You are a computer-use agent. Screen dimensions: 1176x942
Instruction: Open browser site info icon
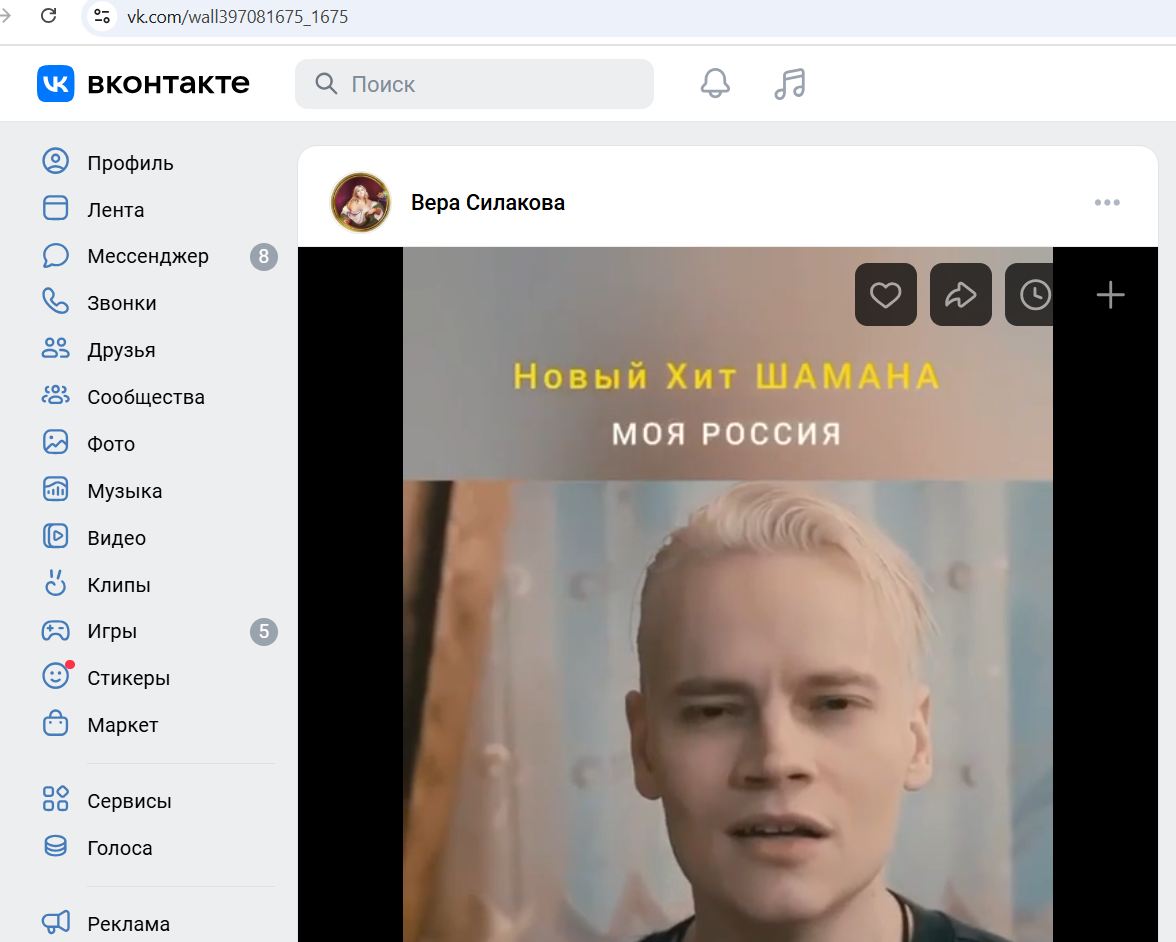pos(101,16)
